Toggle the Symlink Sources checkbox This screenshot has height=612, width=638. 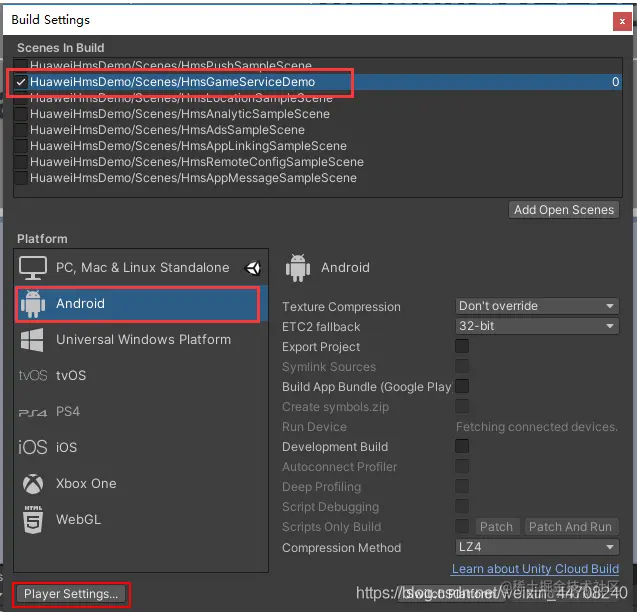click(462, 366)
